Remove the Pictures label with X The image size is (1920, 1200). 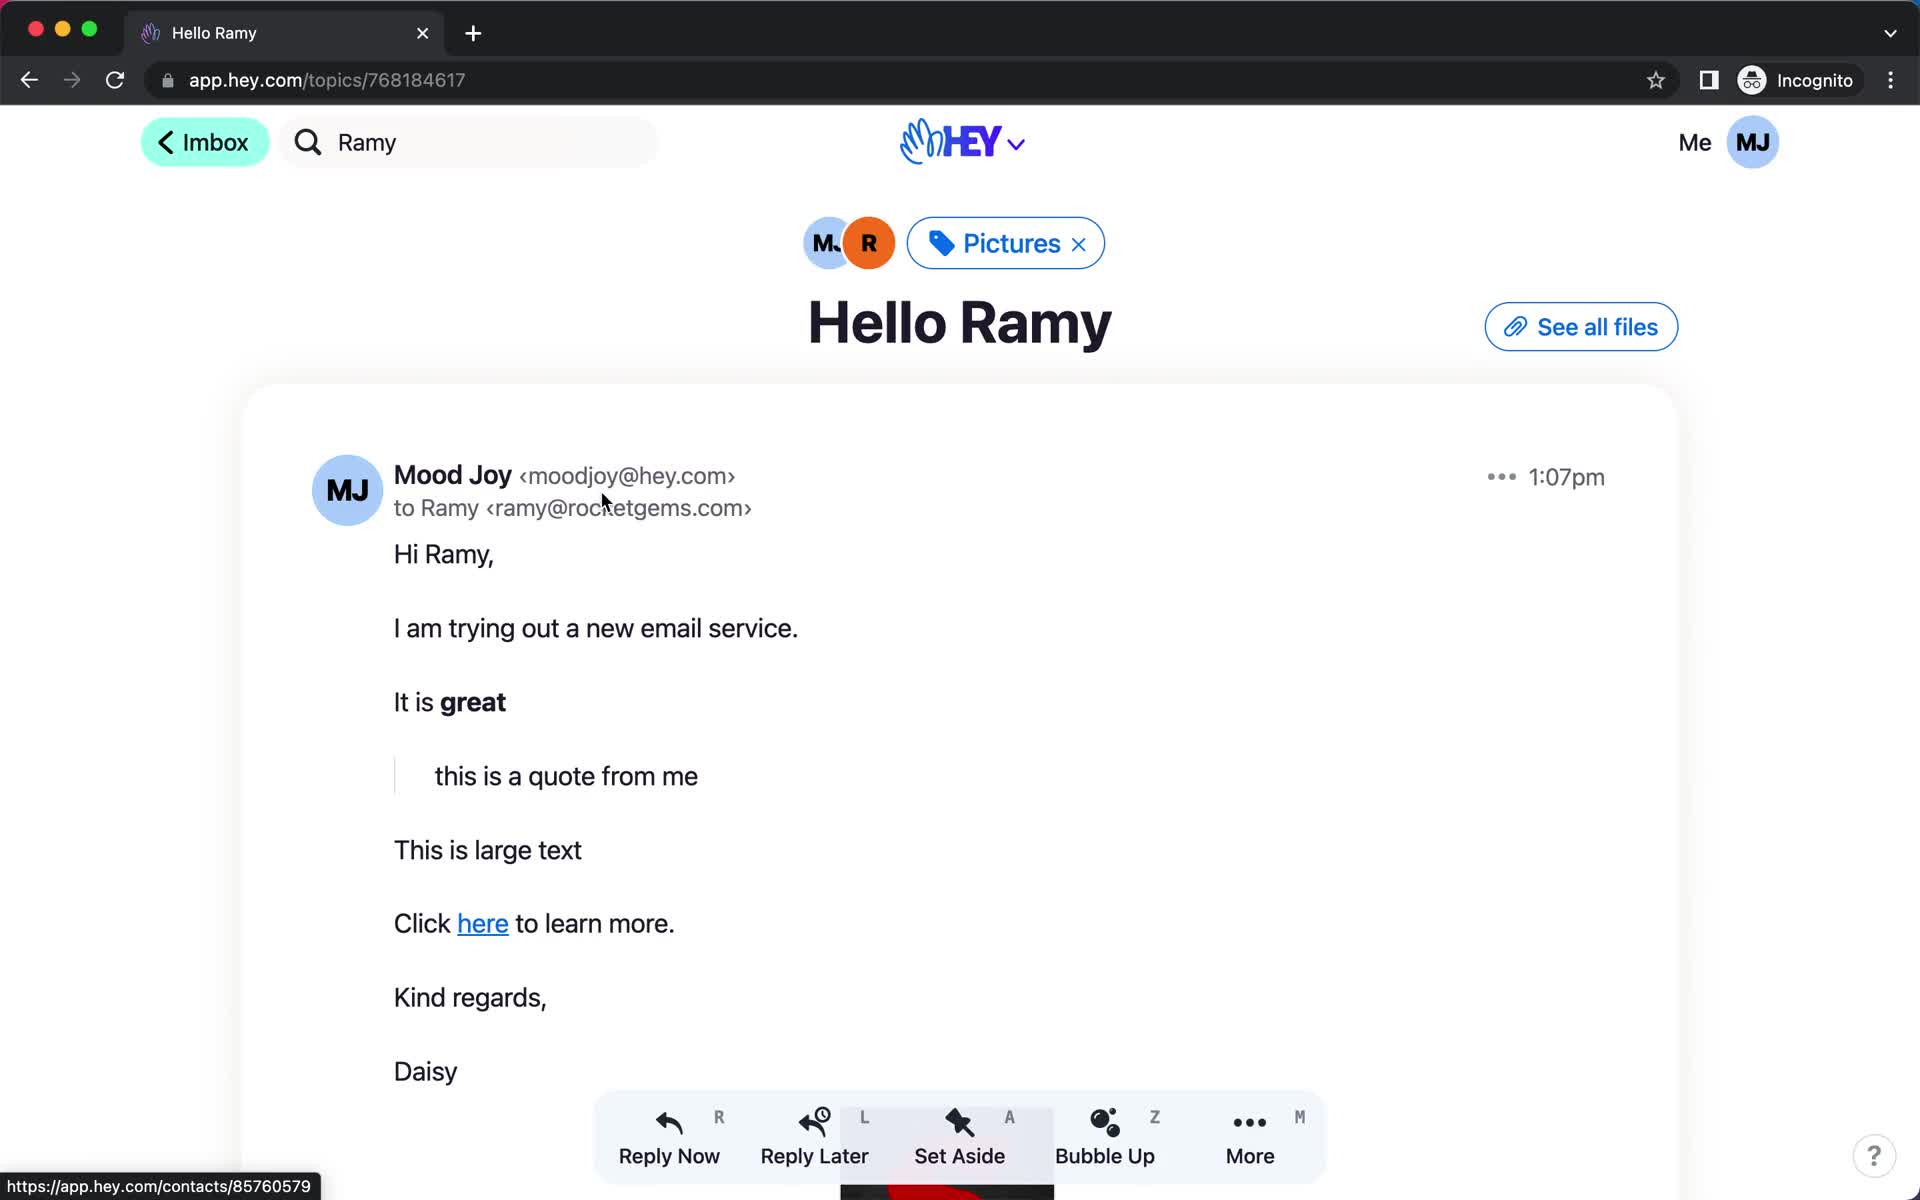point(1079,244)
